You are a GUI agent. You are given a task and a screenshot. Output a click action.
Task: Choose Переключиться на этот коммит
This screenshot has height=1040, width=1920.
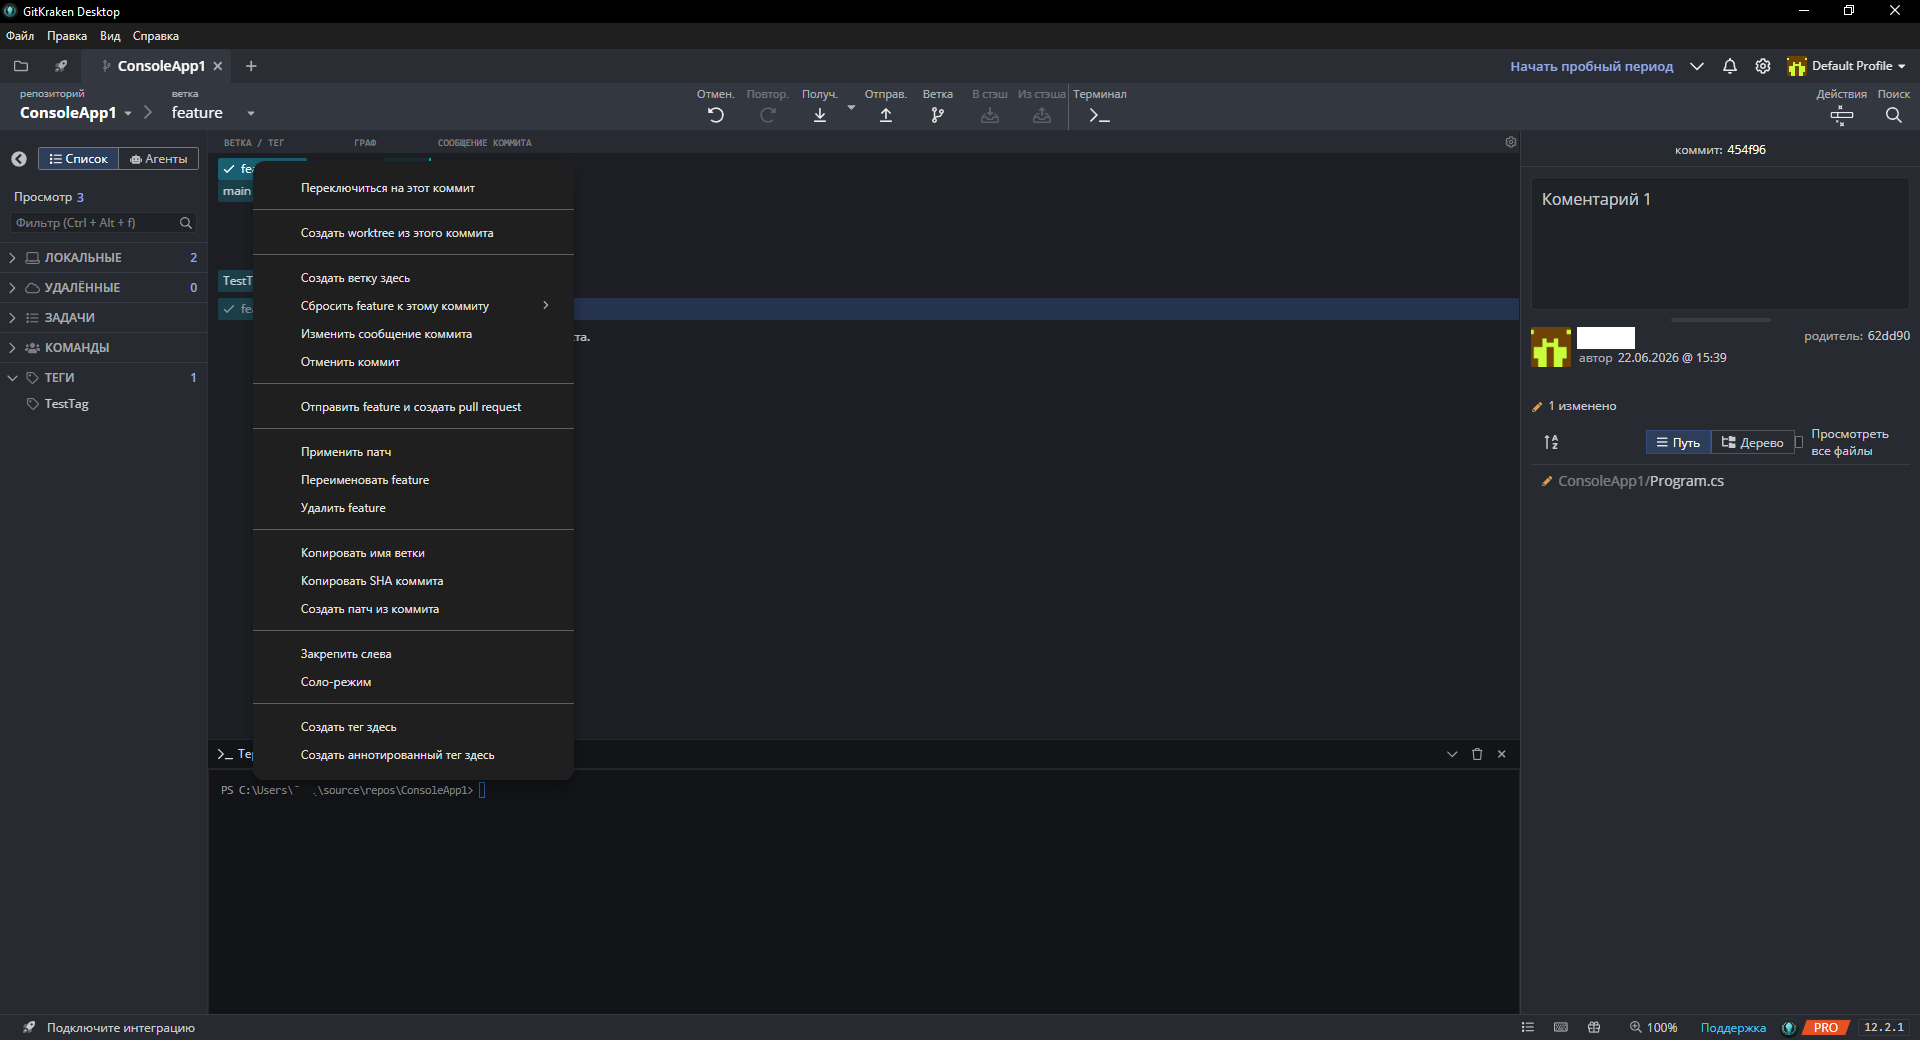point(413,188)
